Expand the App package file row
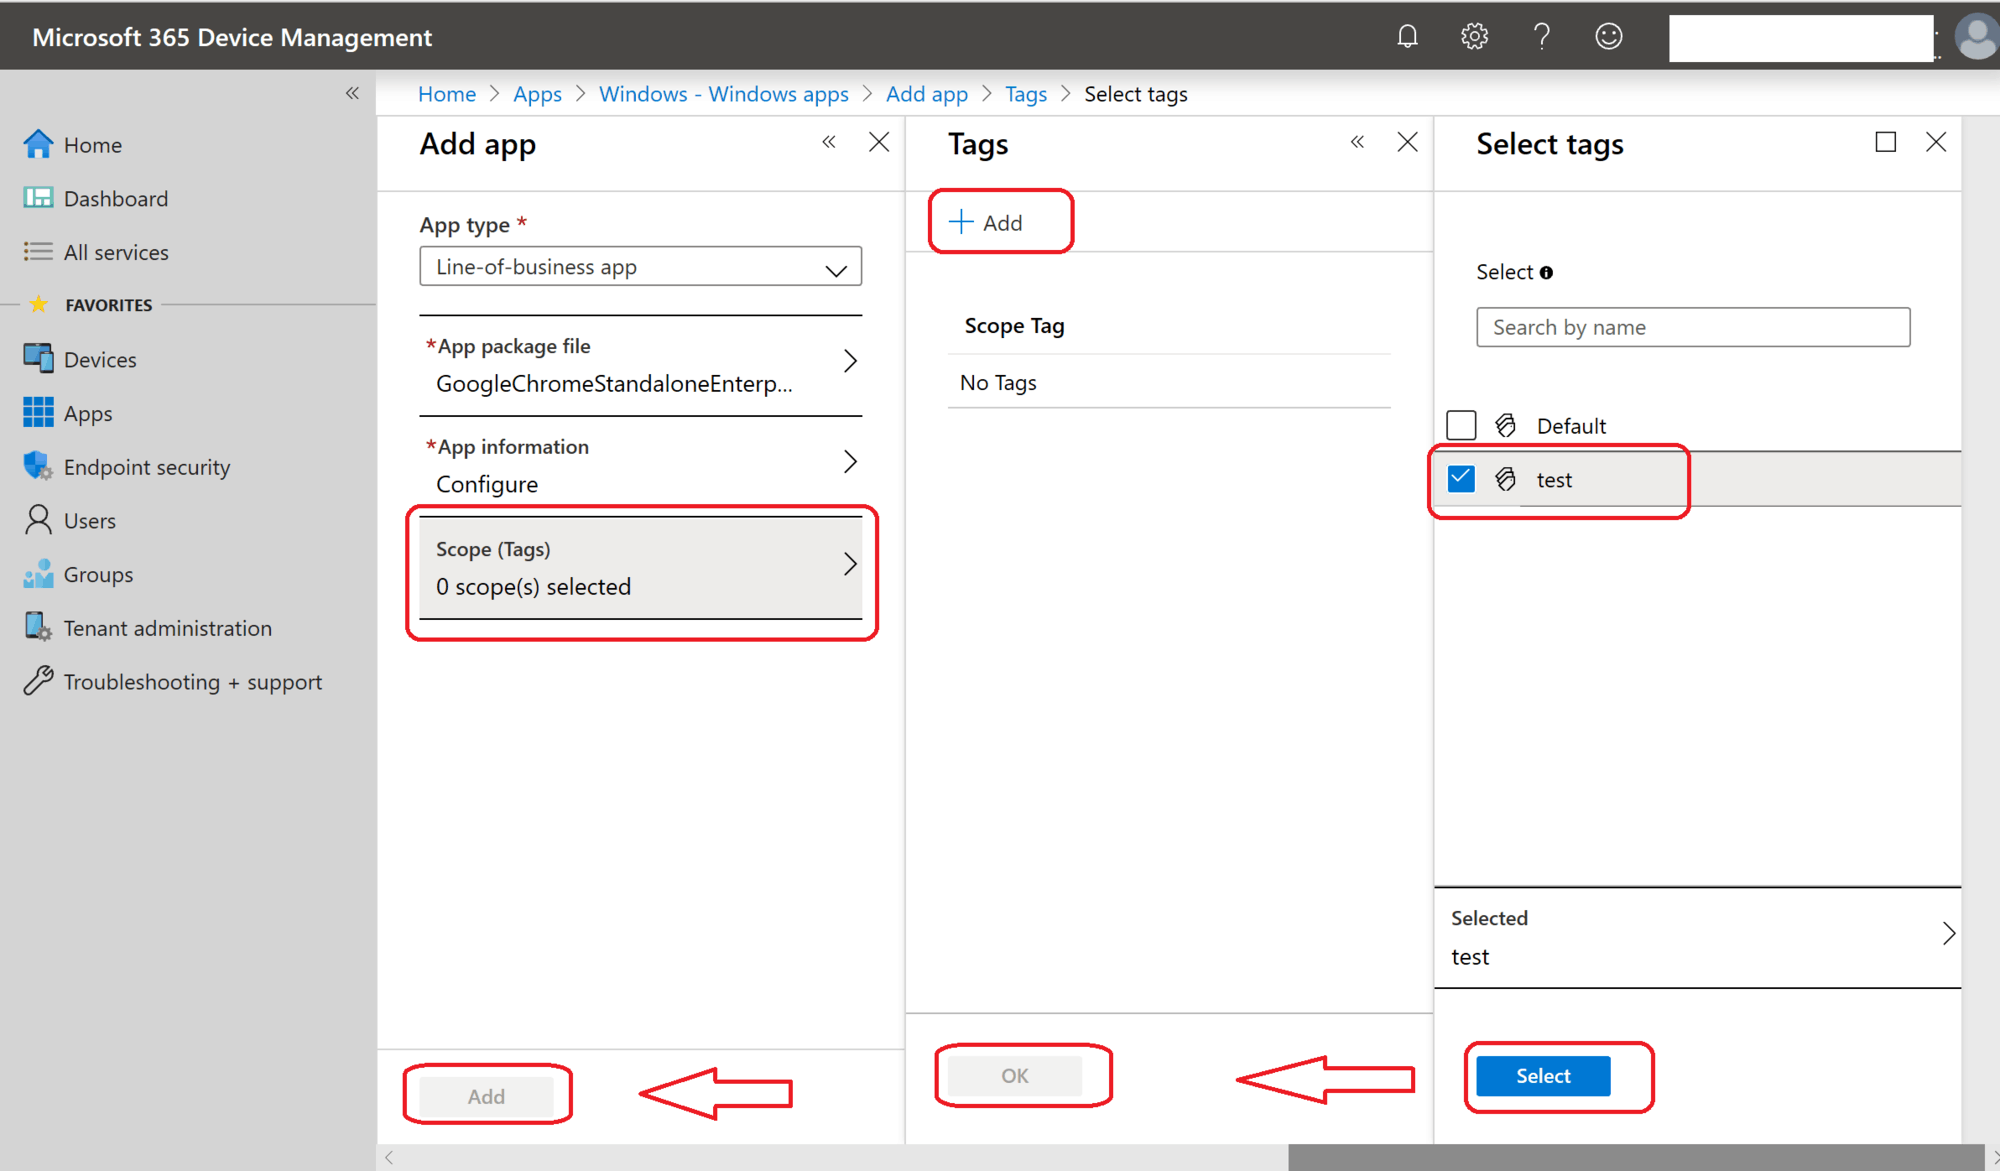This screenshot has width=2000, height=1171. pyautogui.click(x=640, y=365)
